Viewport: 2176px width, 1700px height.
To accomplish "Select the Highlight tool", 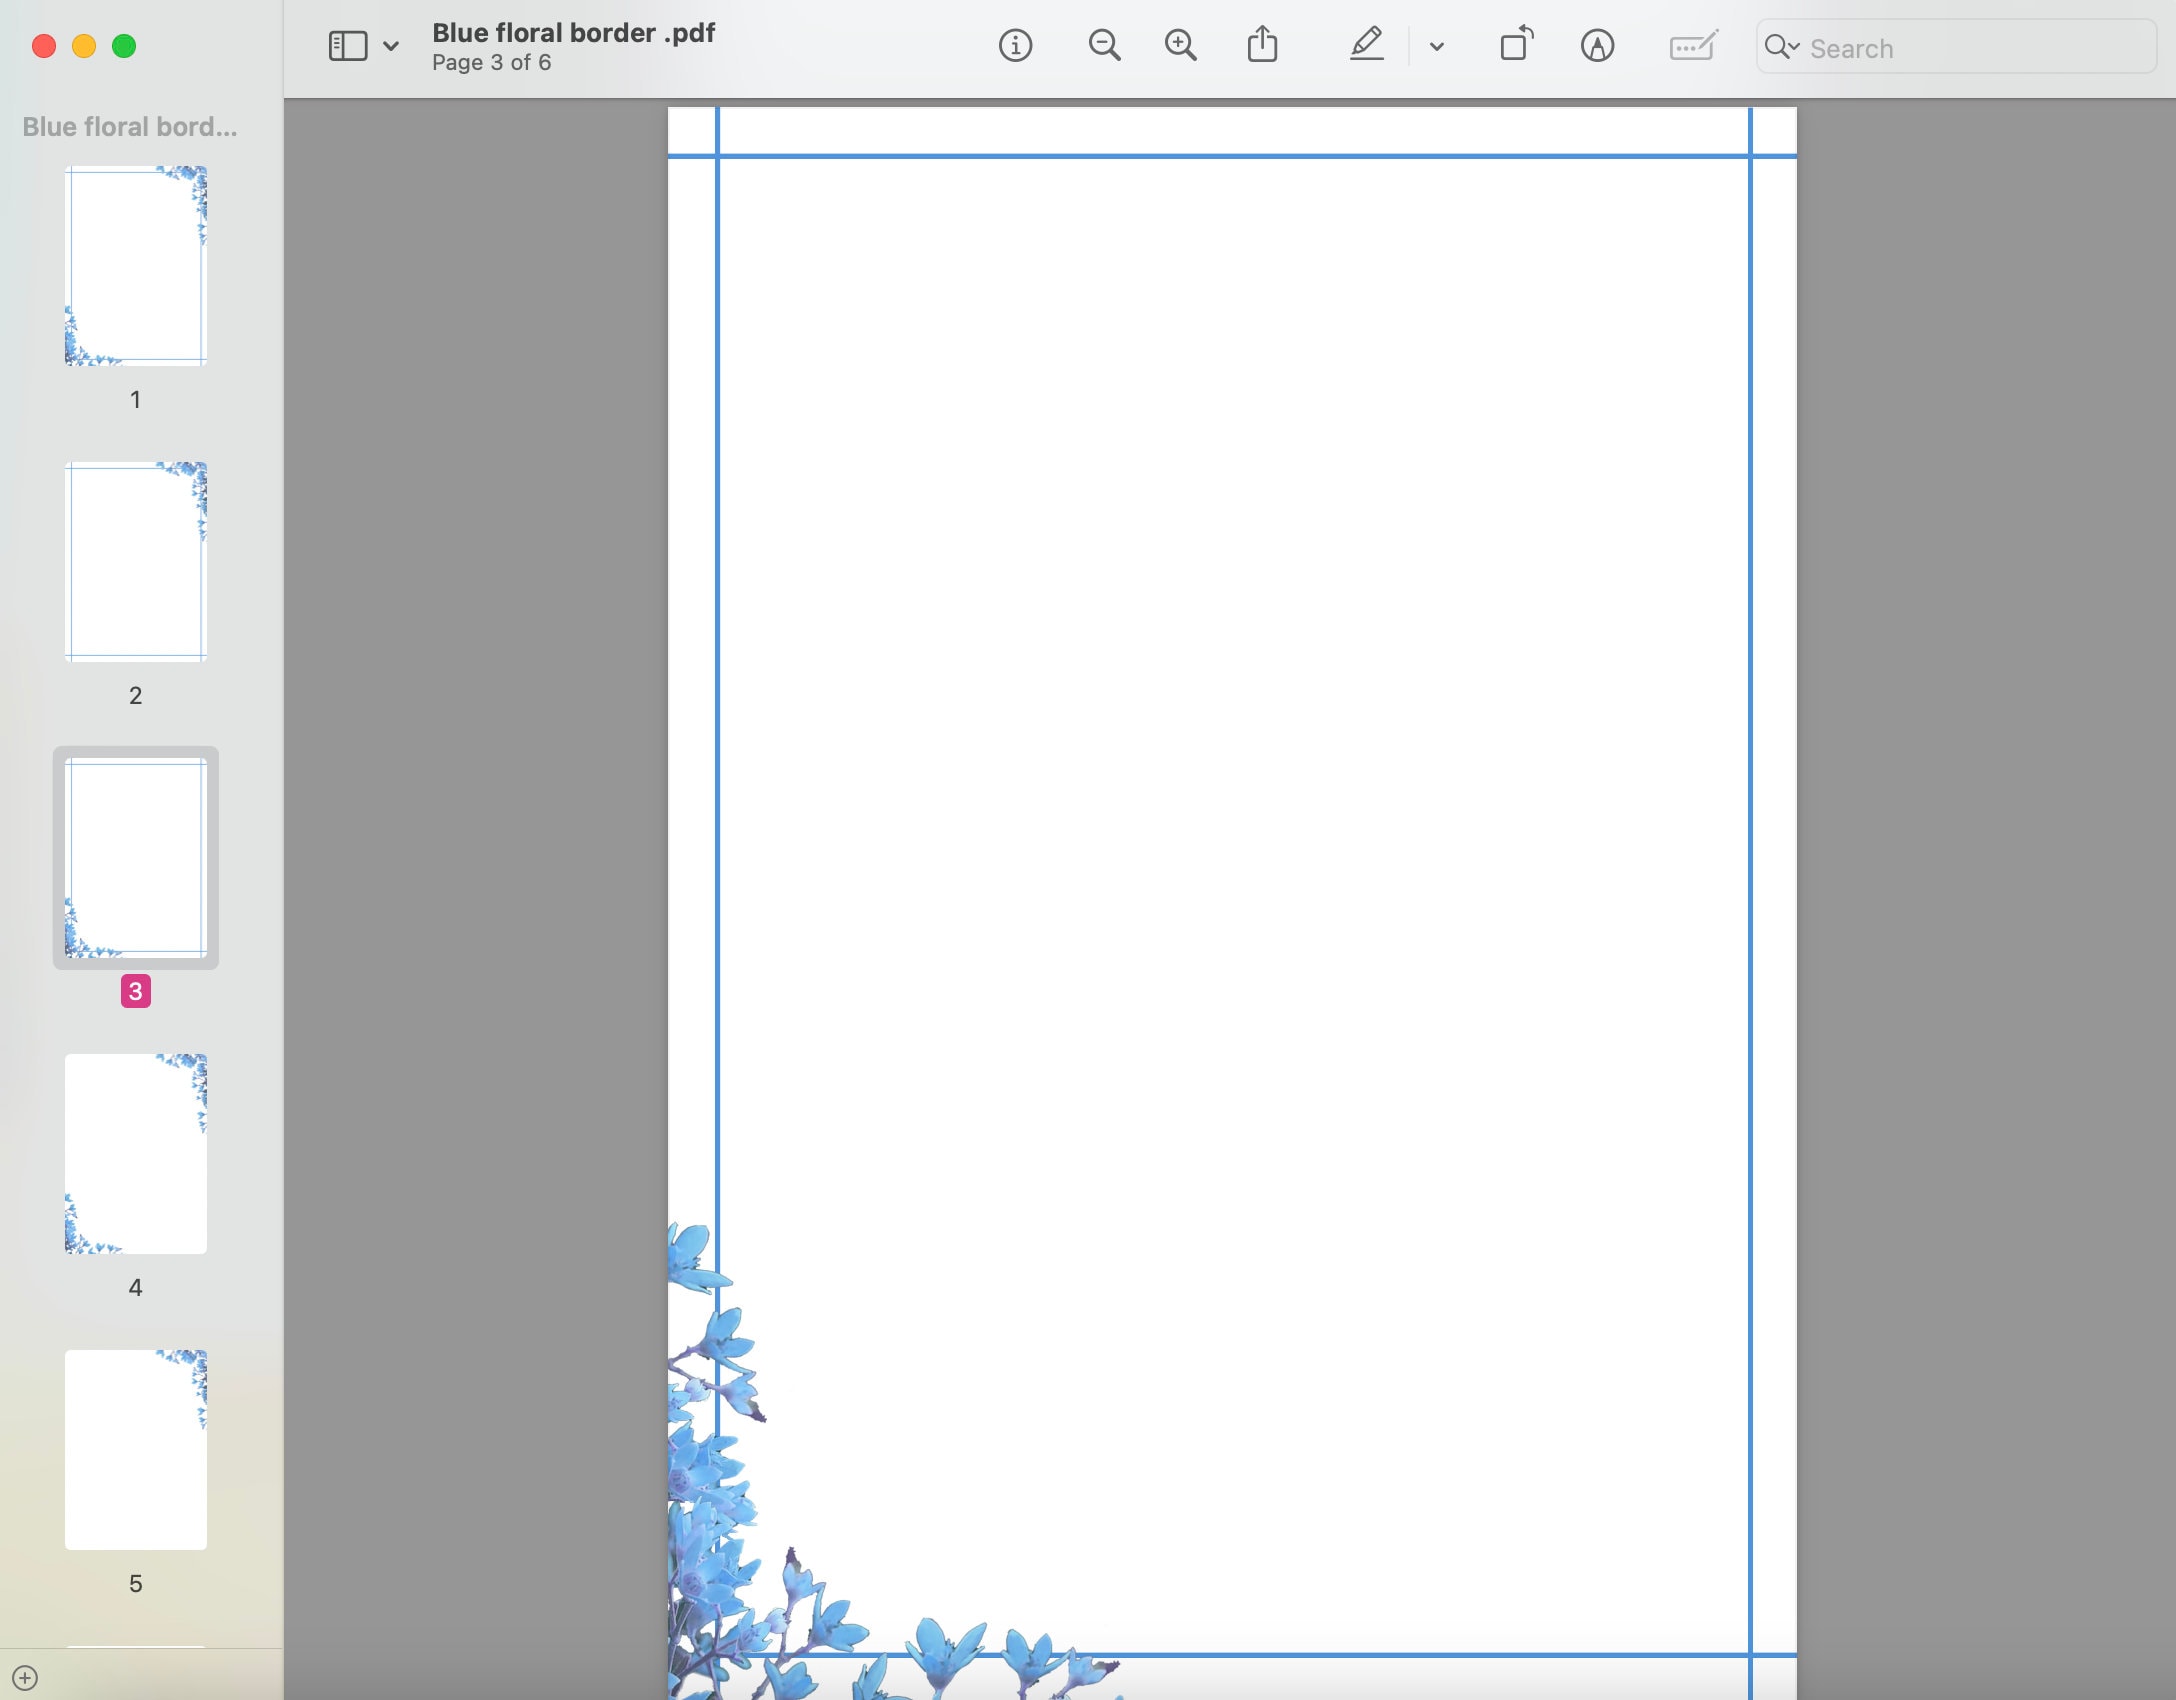I will [x=1366, y=46].
